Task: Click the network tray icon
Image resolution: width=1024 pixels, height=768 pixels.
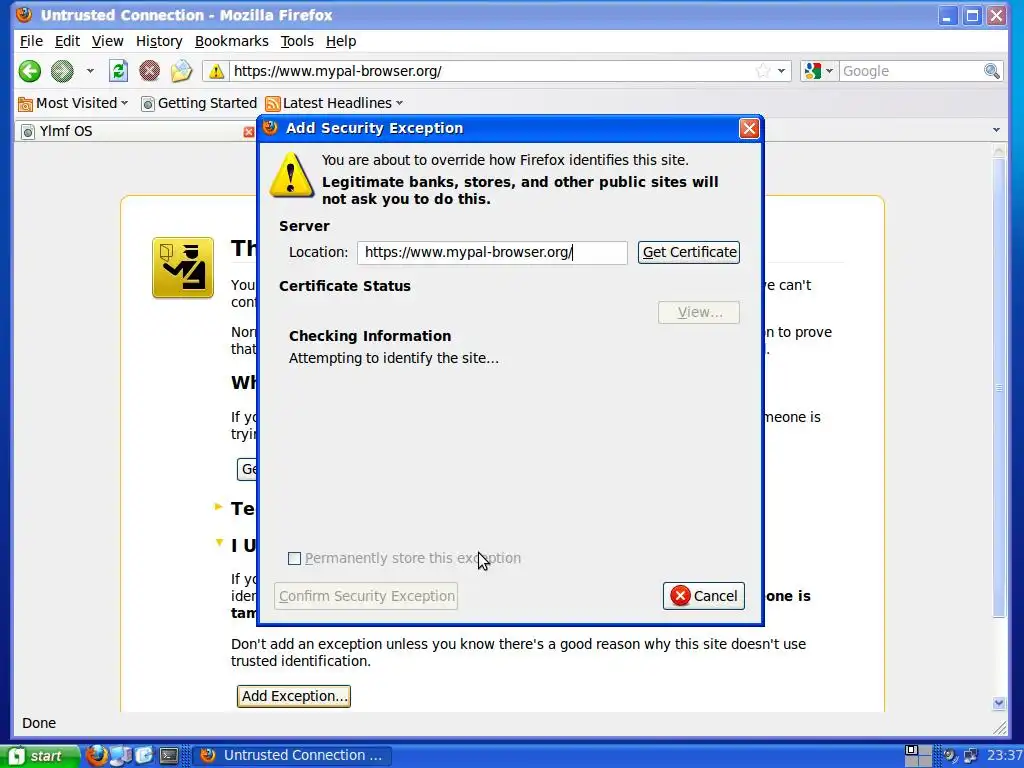Action: point(970,756)
